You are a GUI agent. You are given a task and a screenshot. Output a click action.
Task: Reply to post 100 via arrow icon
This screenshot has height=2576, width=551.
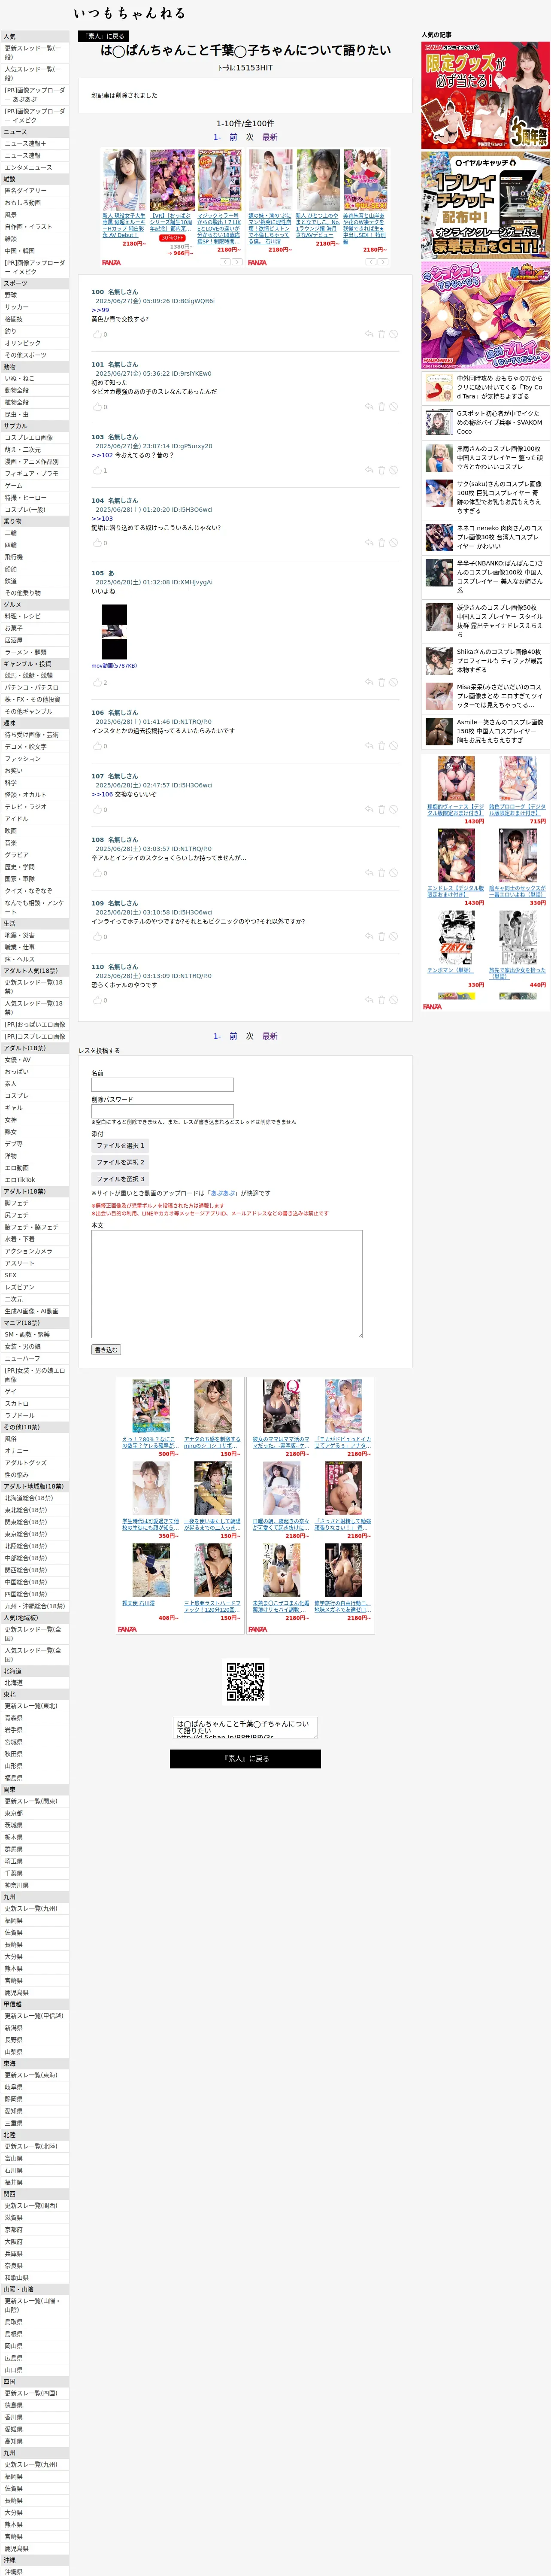coord(369,334)
